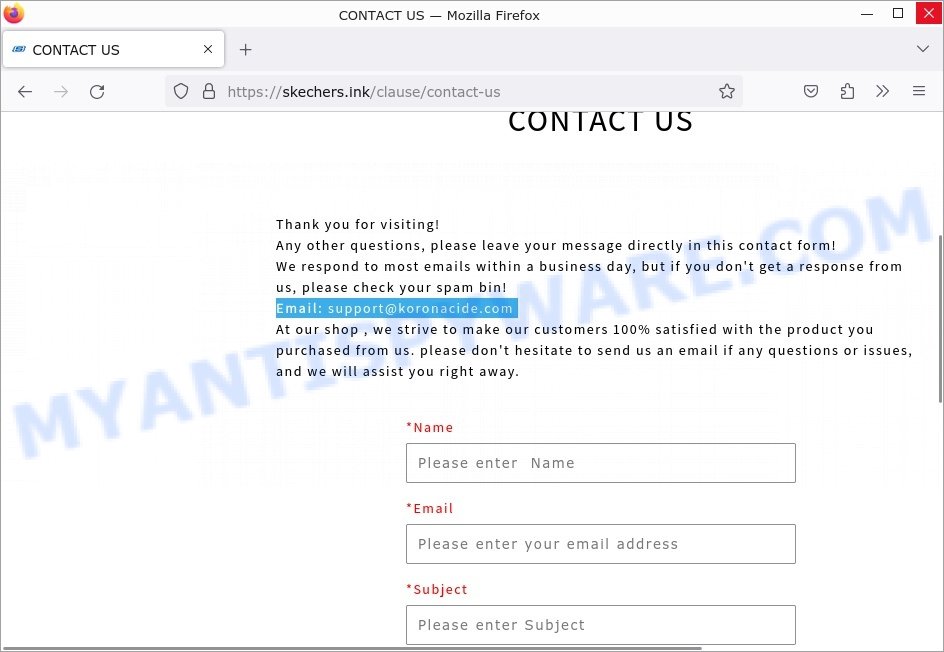The height and width of the screenshot is (652, 944).
Task: Bookmark this page with star icon
Action: 727,92
